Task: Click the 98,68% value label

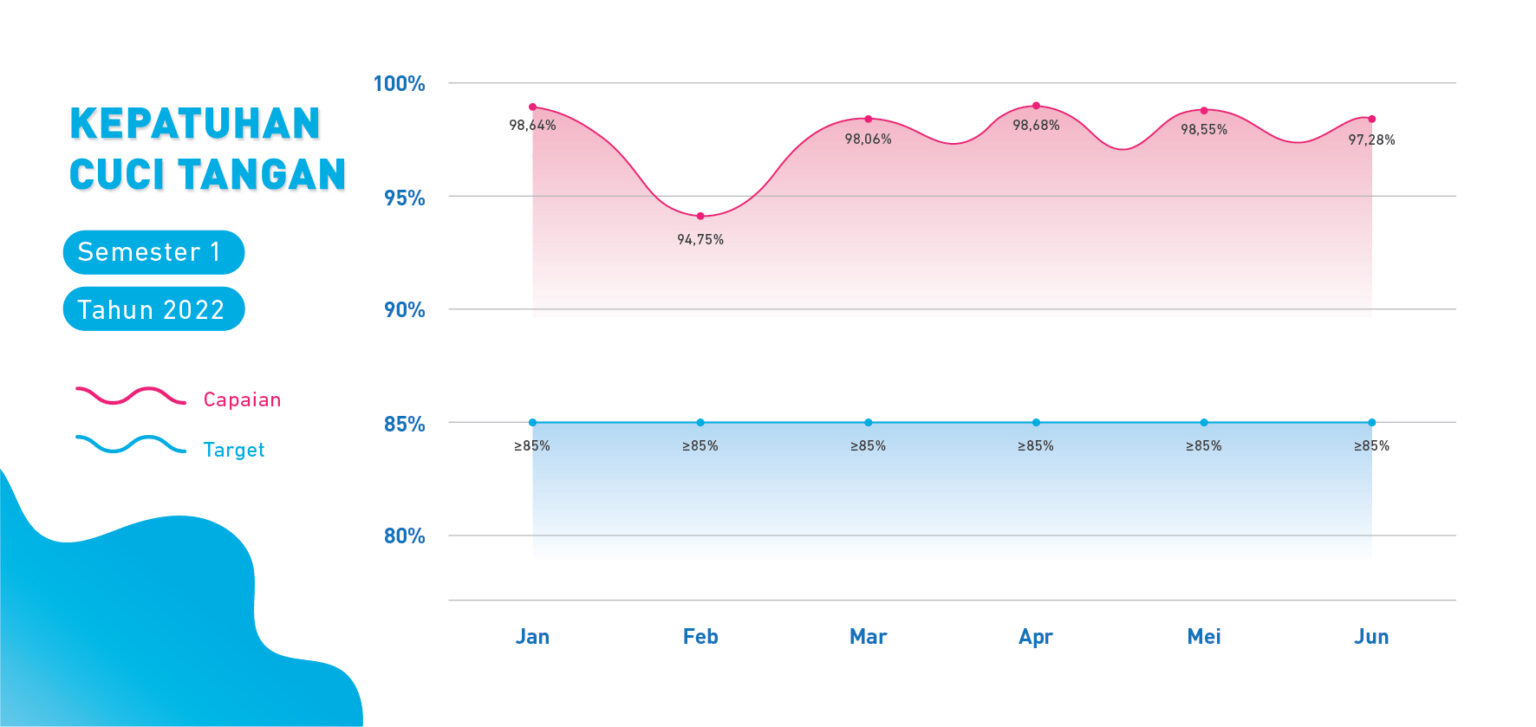Action: point(1036,126)
